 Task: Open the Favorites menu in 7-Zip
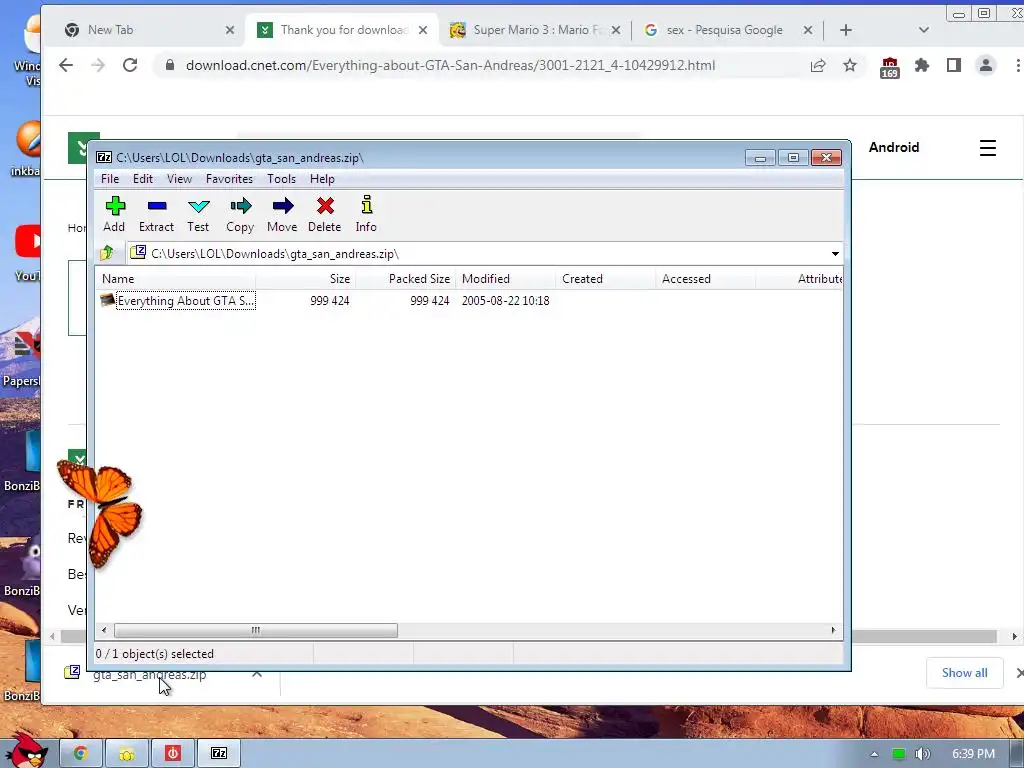click(229, 179)
